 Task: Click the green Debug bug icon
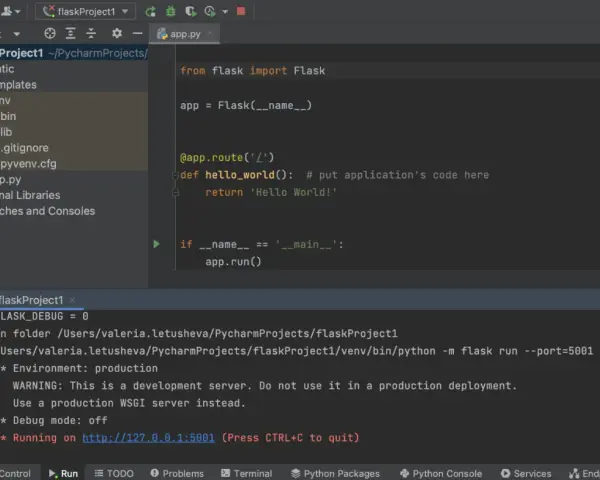click(171, 11)
